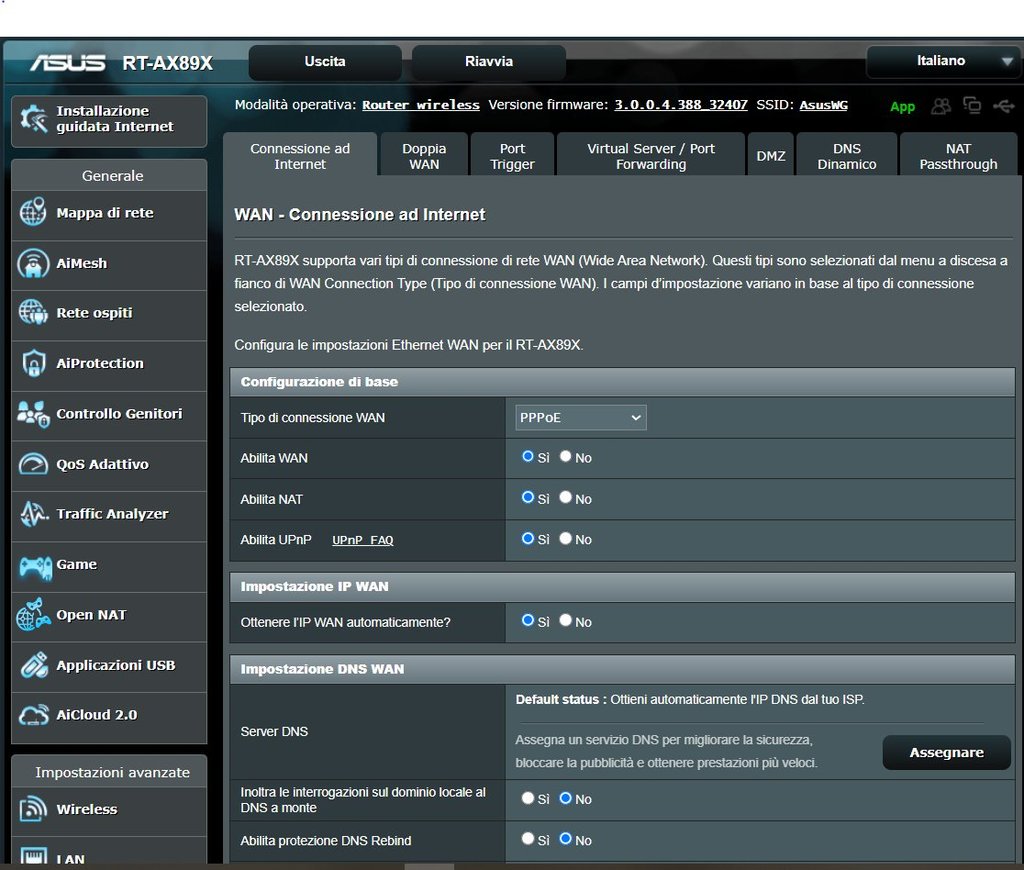Screen dimensions: 1024x870
Task: Click the USB status icon in header
Action: pyautogui.click(x=1003, y=106)
